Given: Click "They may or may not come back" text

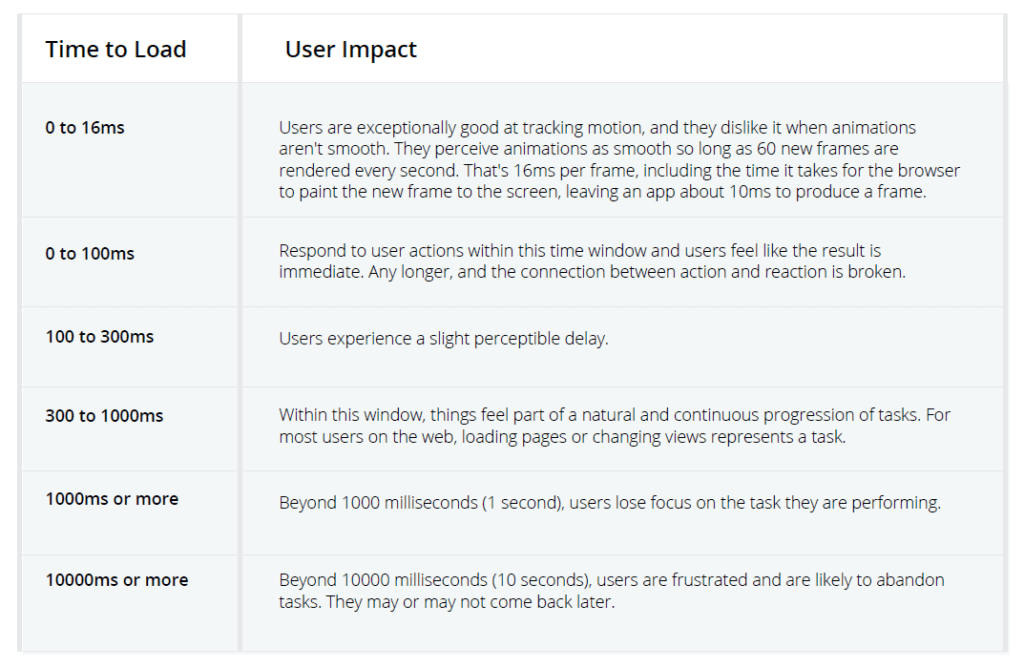Looking at the screenshot, I should coord(470,601).
